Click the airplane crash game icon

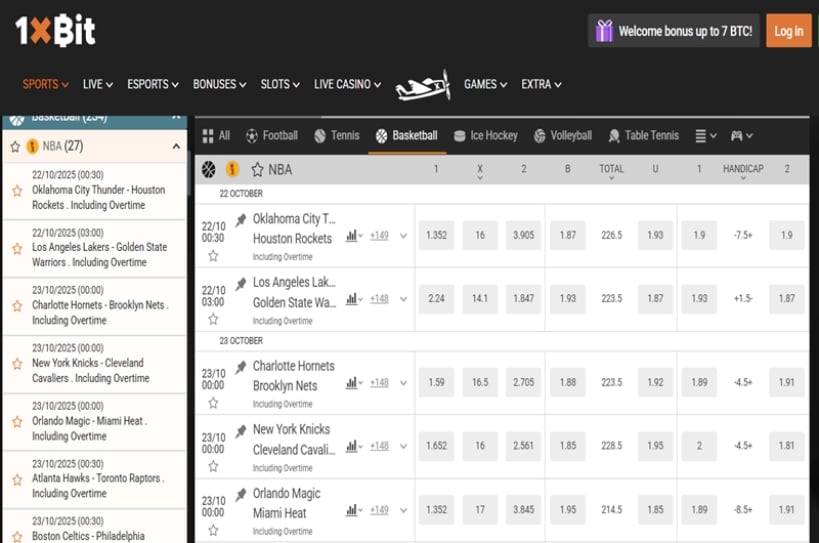pos(422,86)
